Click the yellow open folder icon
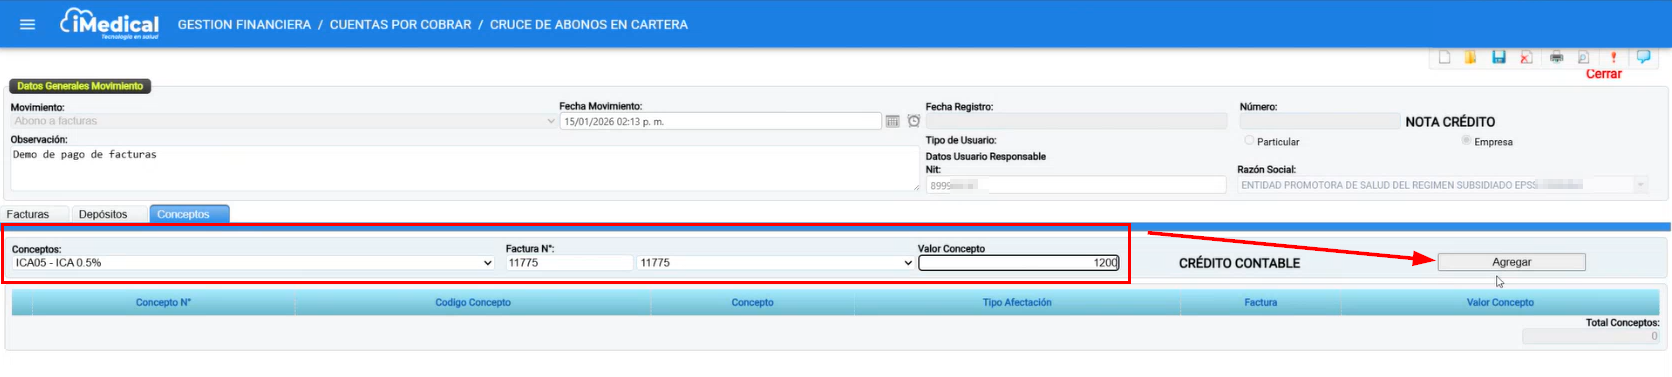Viewport: 1672px width, 377px height. [1471, 58]
